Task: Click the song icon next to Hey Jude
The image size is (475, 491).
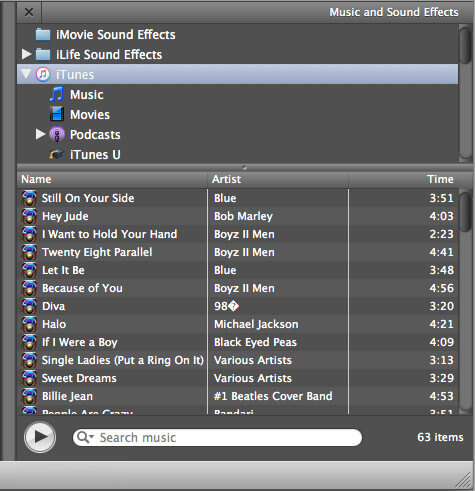Action: pos(29,216)
